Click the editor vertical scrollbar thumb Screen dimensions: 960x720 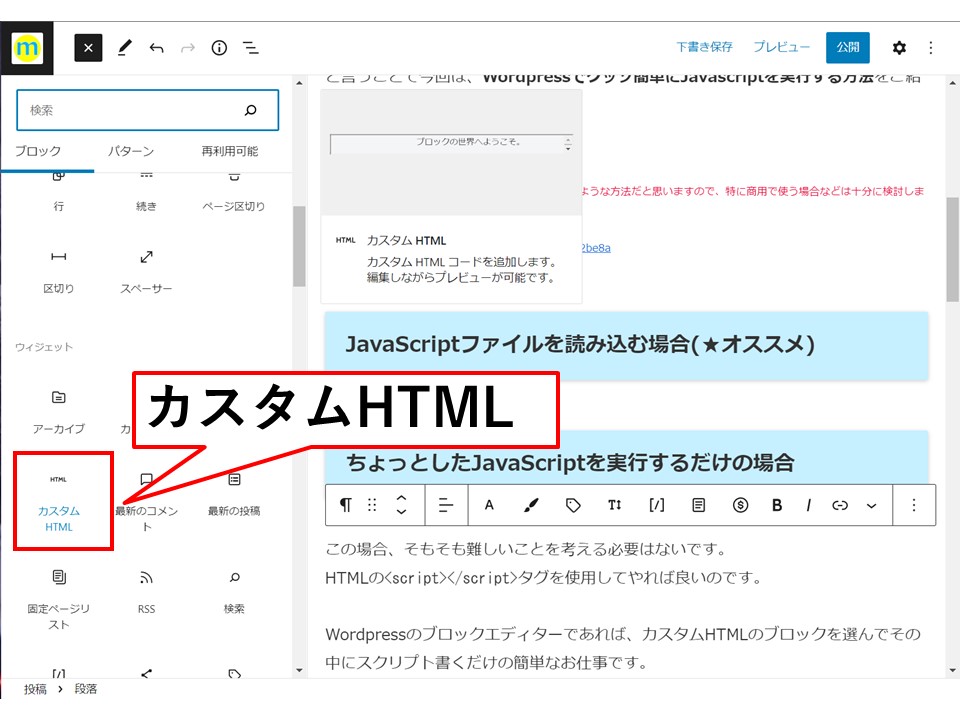pyautogui.click(x=953, y=249)
